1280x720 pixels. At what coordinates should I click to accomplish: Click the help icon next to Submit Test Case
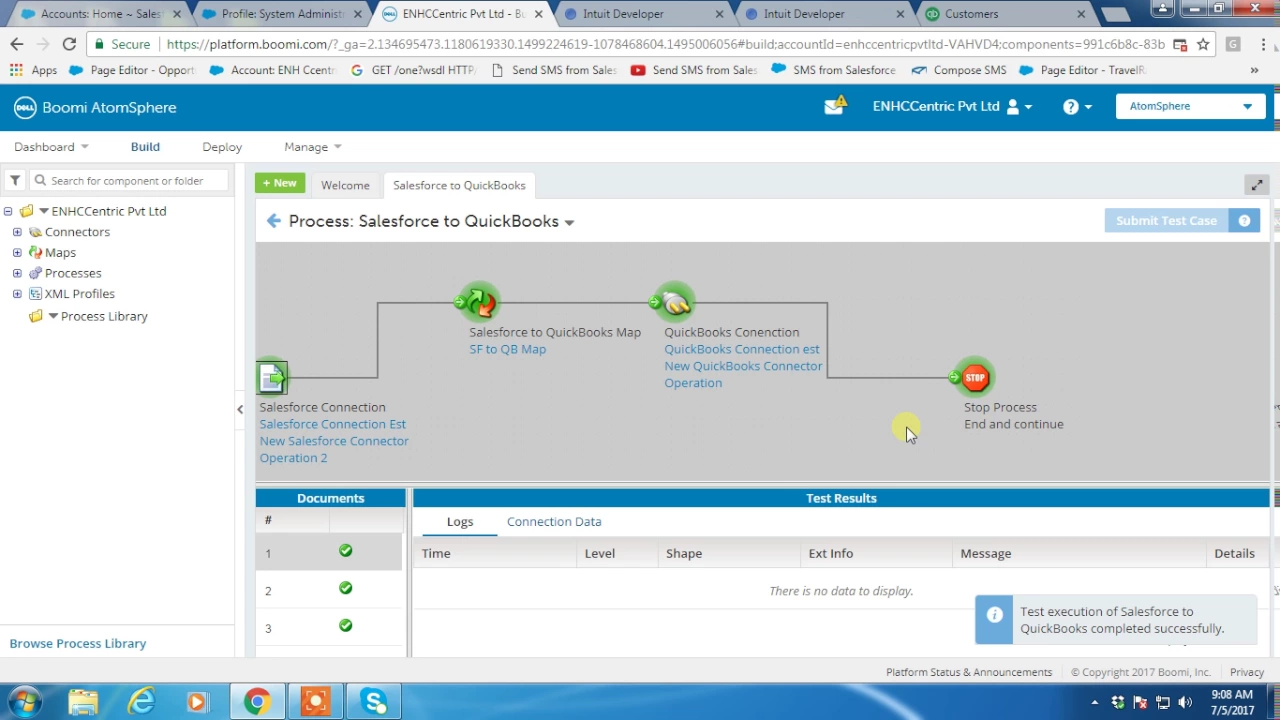tap(1244, 221)
